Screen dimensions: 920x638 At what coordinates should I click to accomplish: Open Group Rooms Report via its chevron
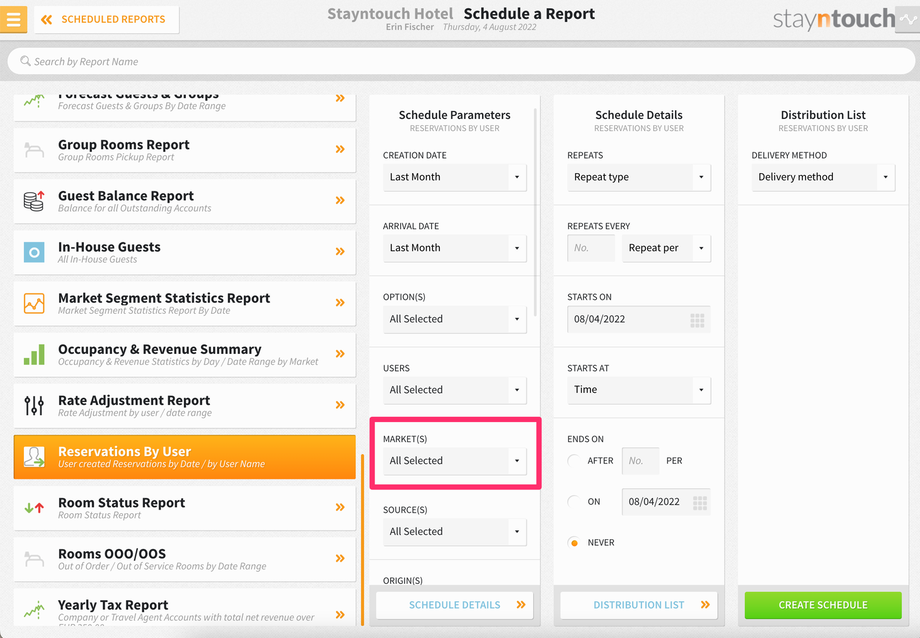(340, 149)
